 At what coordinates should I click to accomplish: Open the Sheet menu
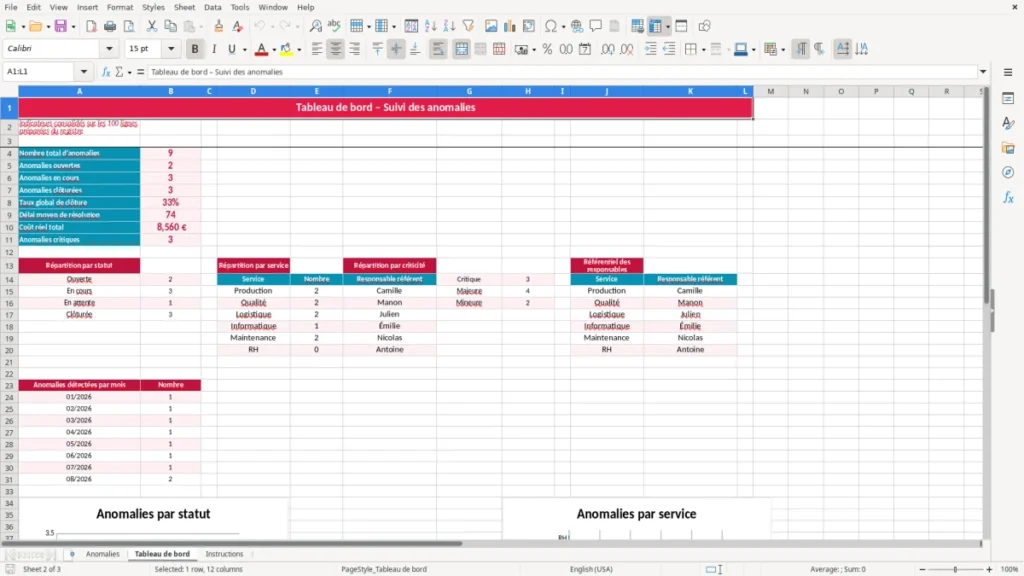pos(184,7)
